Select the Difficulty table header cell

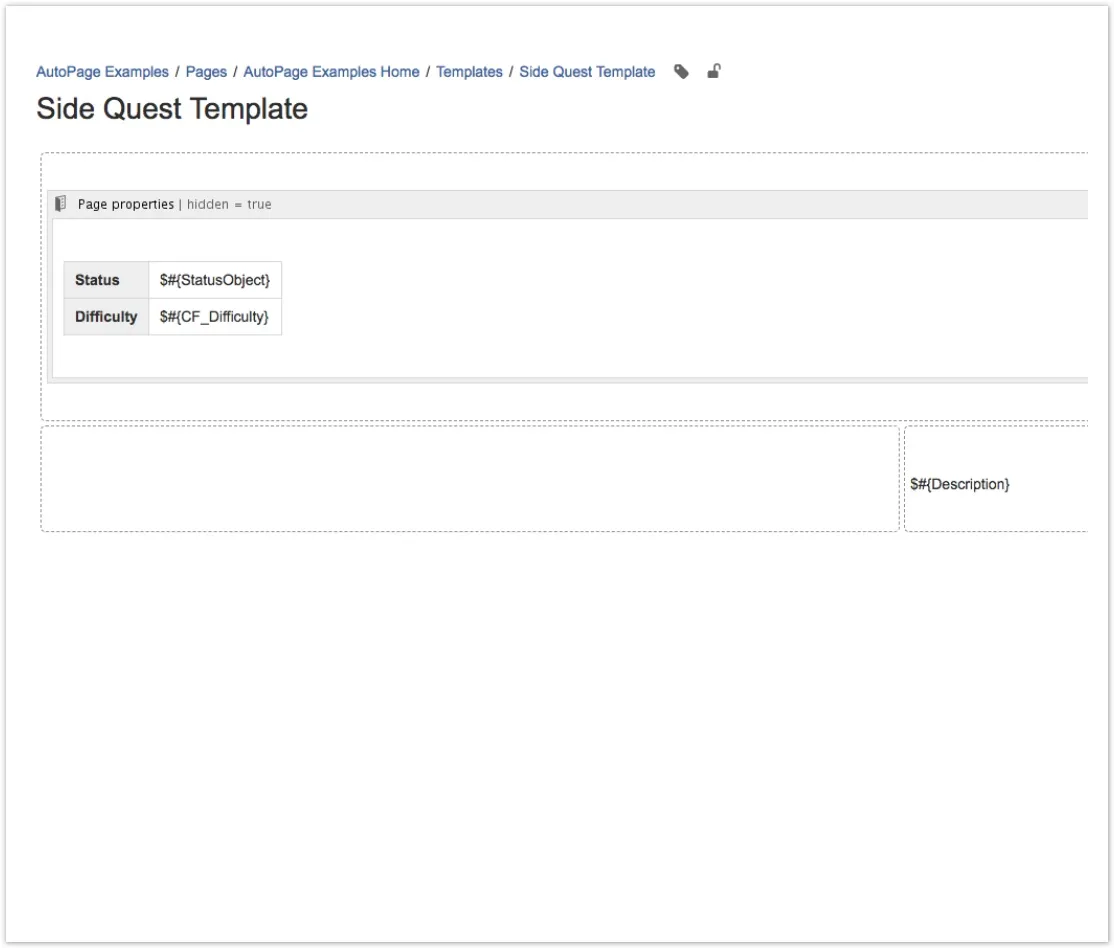[x=106, y=317]
